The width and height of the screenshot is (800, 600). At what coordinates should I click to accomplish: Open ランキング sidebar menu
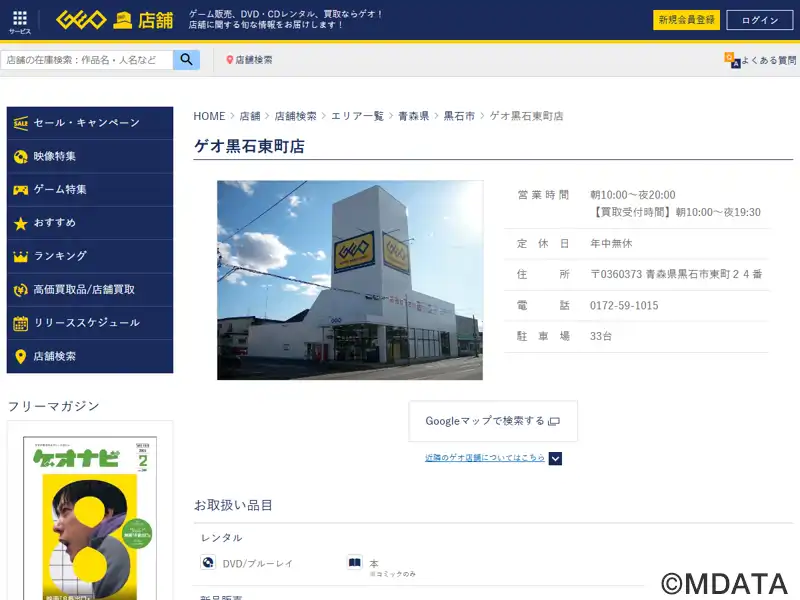pyautogui.click(x=90, y=256)
